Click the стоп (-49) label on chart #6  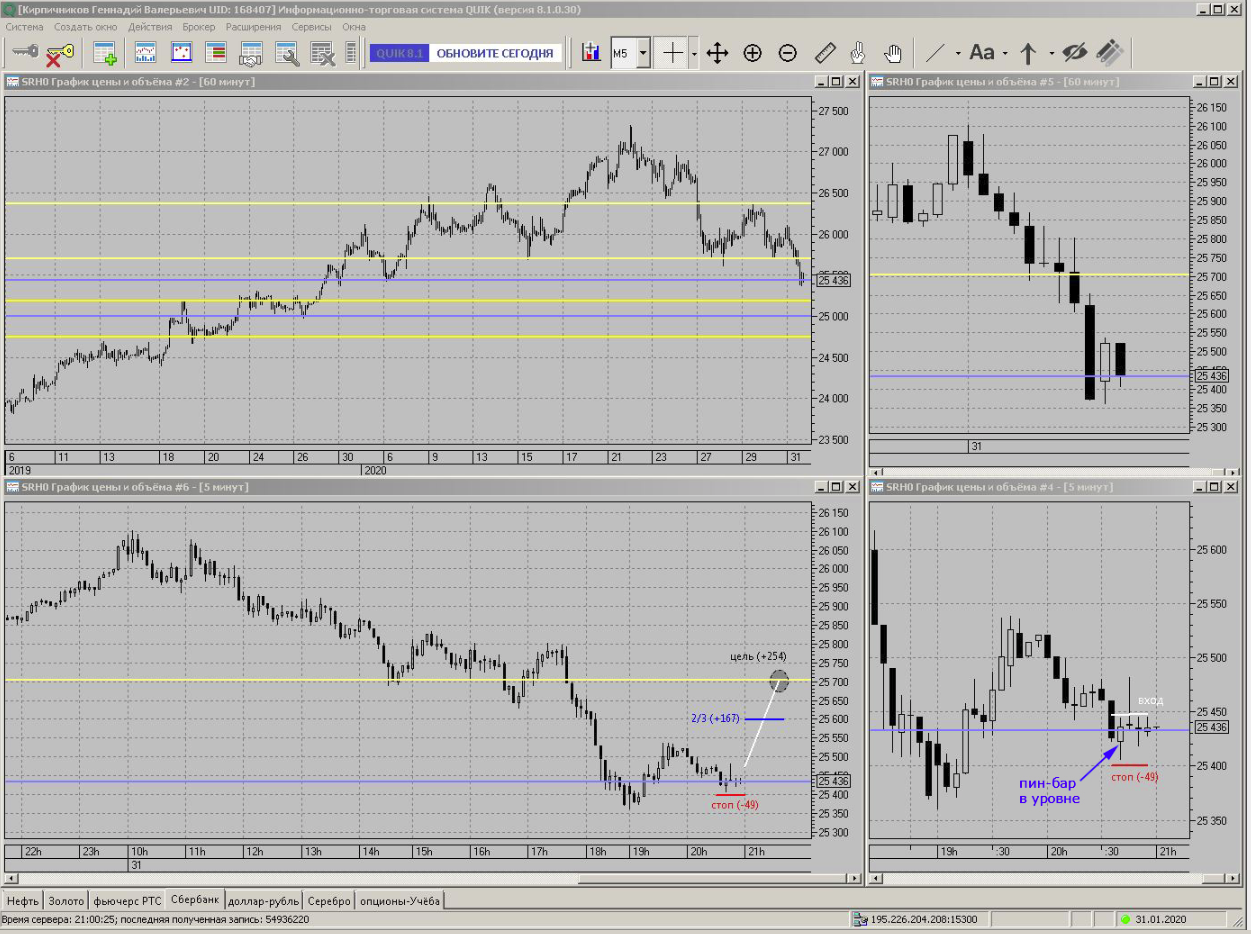click(735, 804)
